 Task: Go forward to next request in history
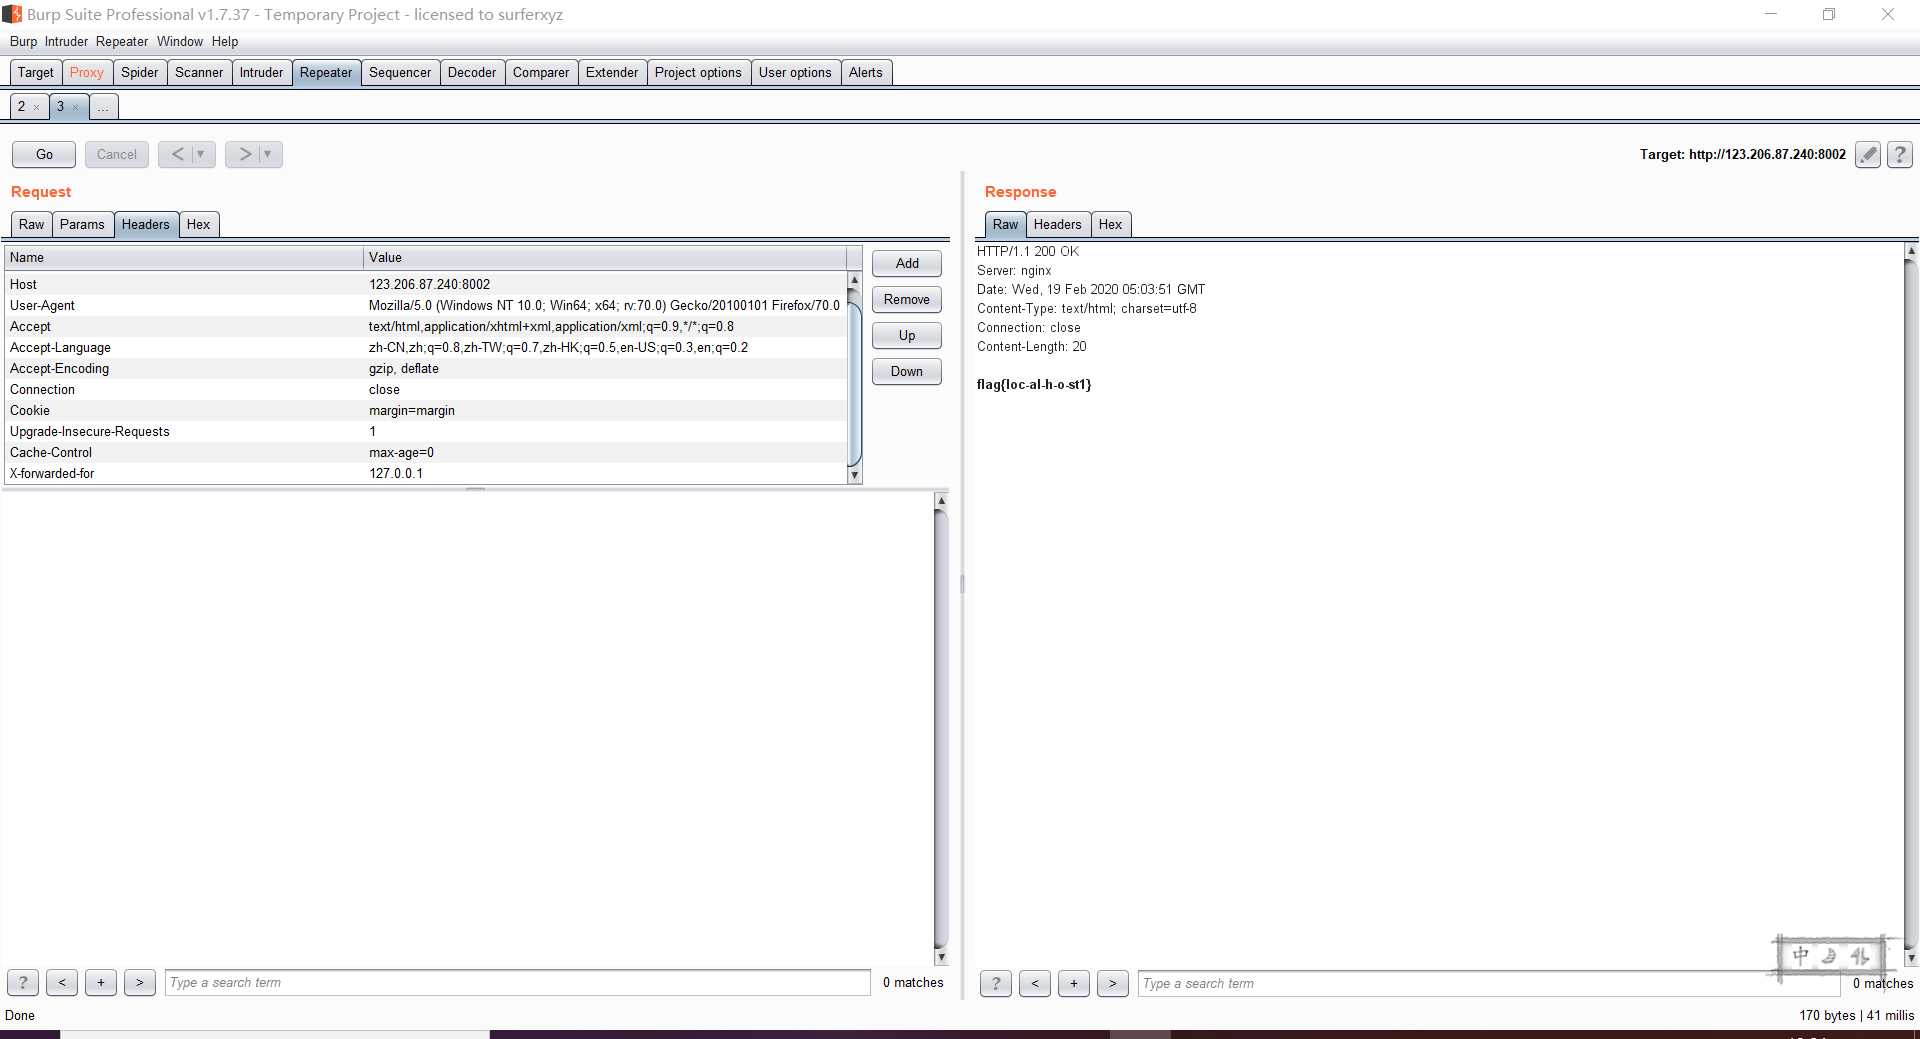pyautogui.click(x=244, y=154)
